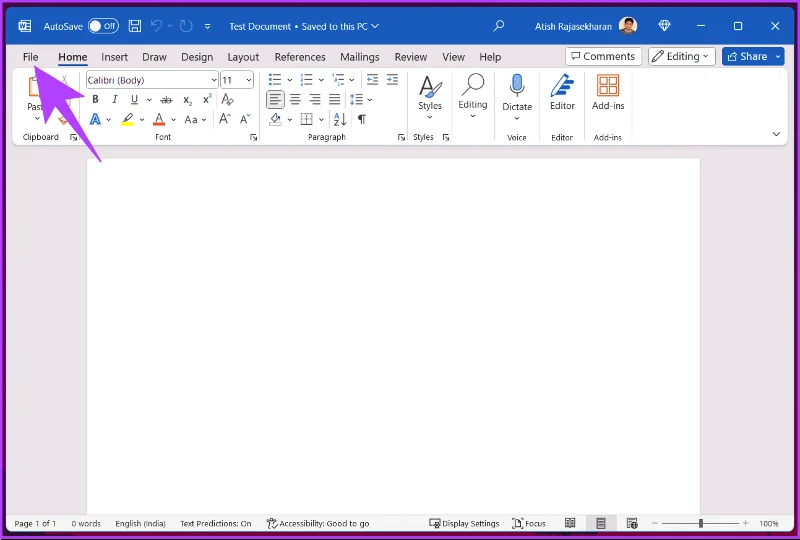Click Clear All Formatting icon
Image resolution: width=800 pixels, height=540 pixels.
coord(228,100)
